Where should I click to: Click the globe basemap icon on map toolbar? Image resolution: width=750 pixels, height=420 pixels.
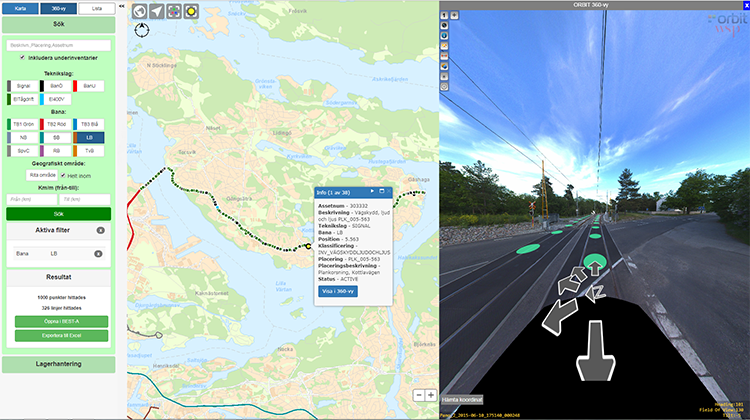pyautogui.click(x=140, y=12)
